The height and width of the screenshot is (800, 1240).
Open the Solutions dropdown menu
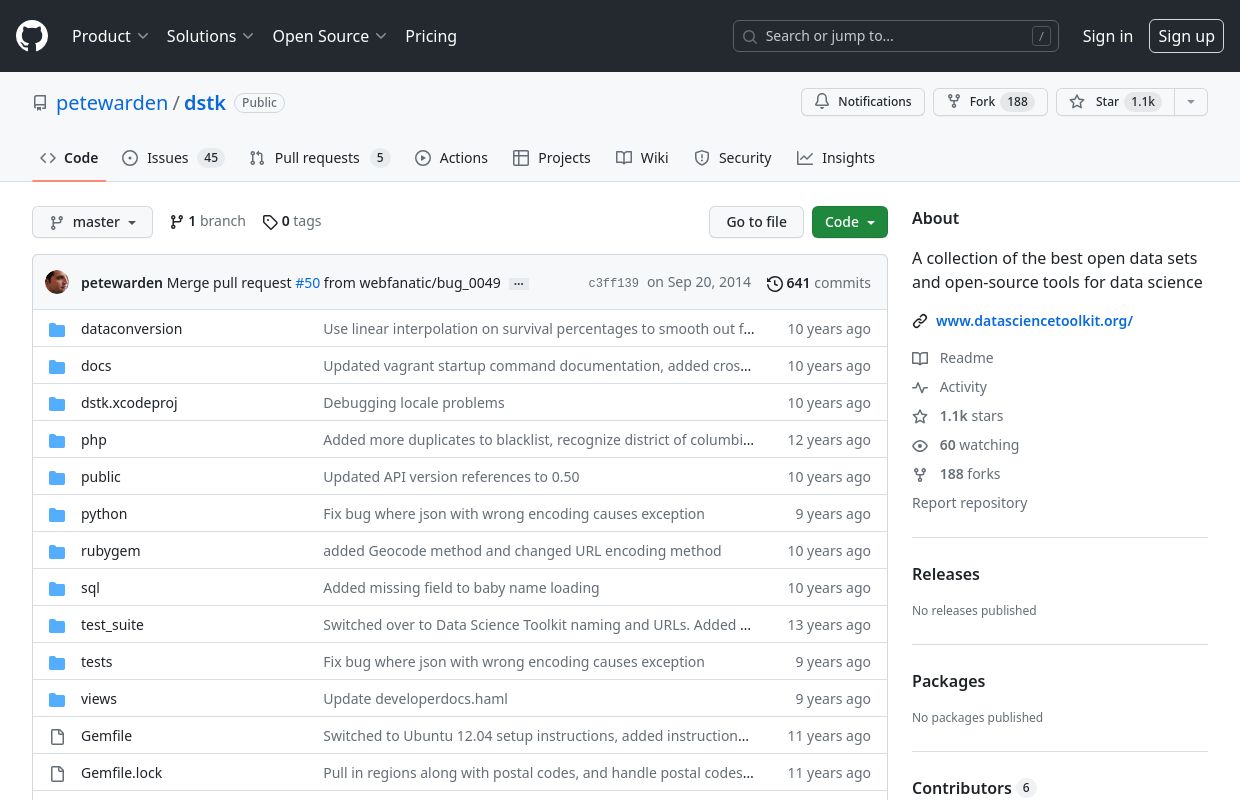210,36
